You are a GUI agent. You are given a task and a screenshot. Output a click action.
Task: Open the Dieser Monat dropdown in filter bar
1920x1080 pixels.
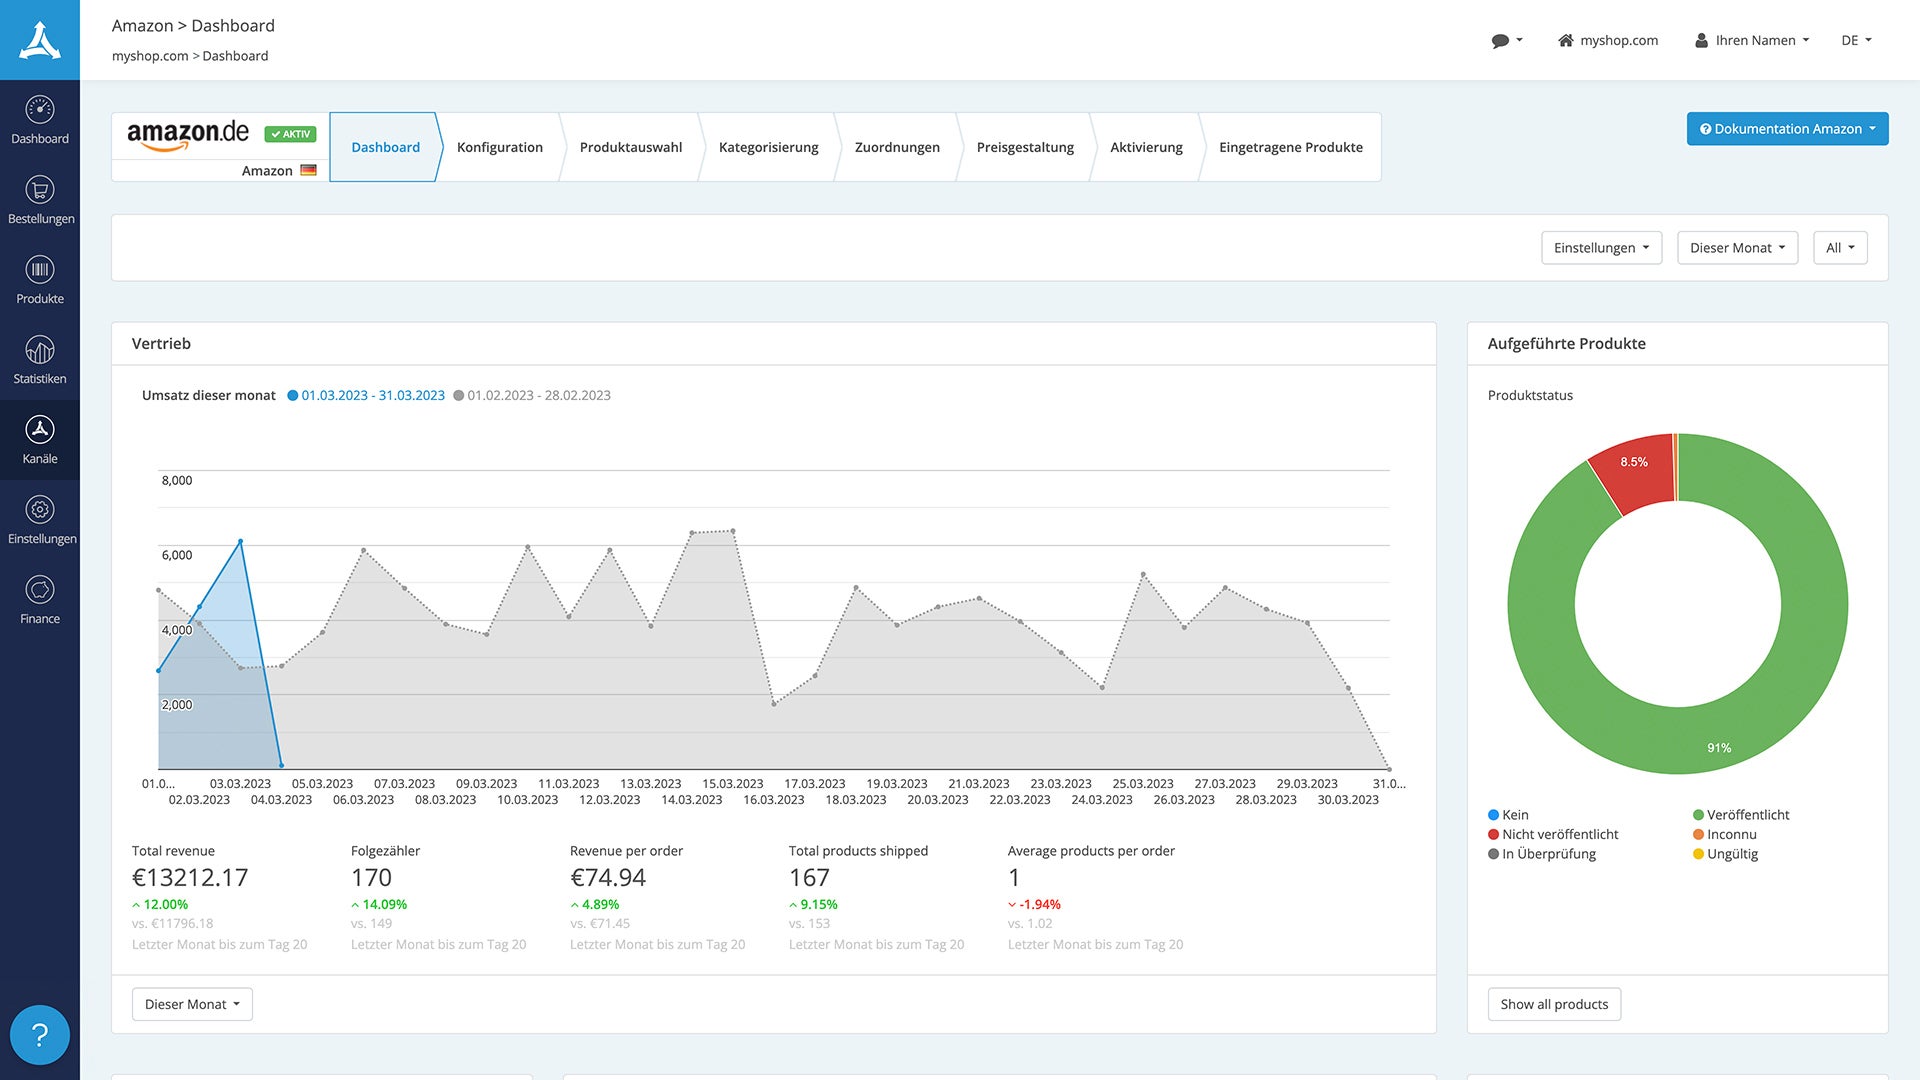coord(1737,248)
